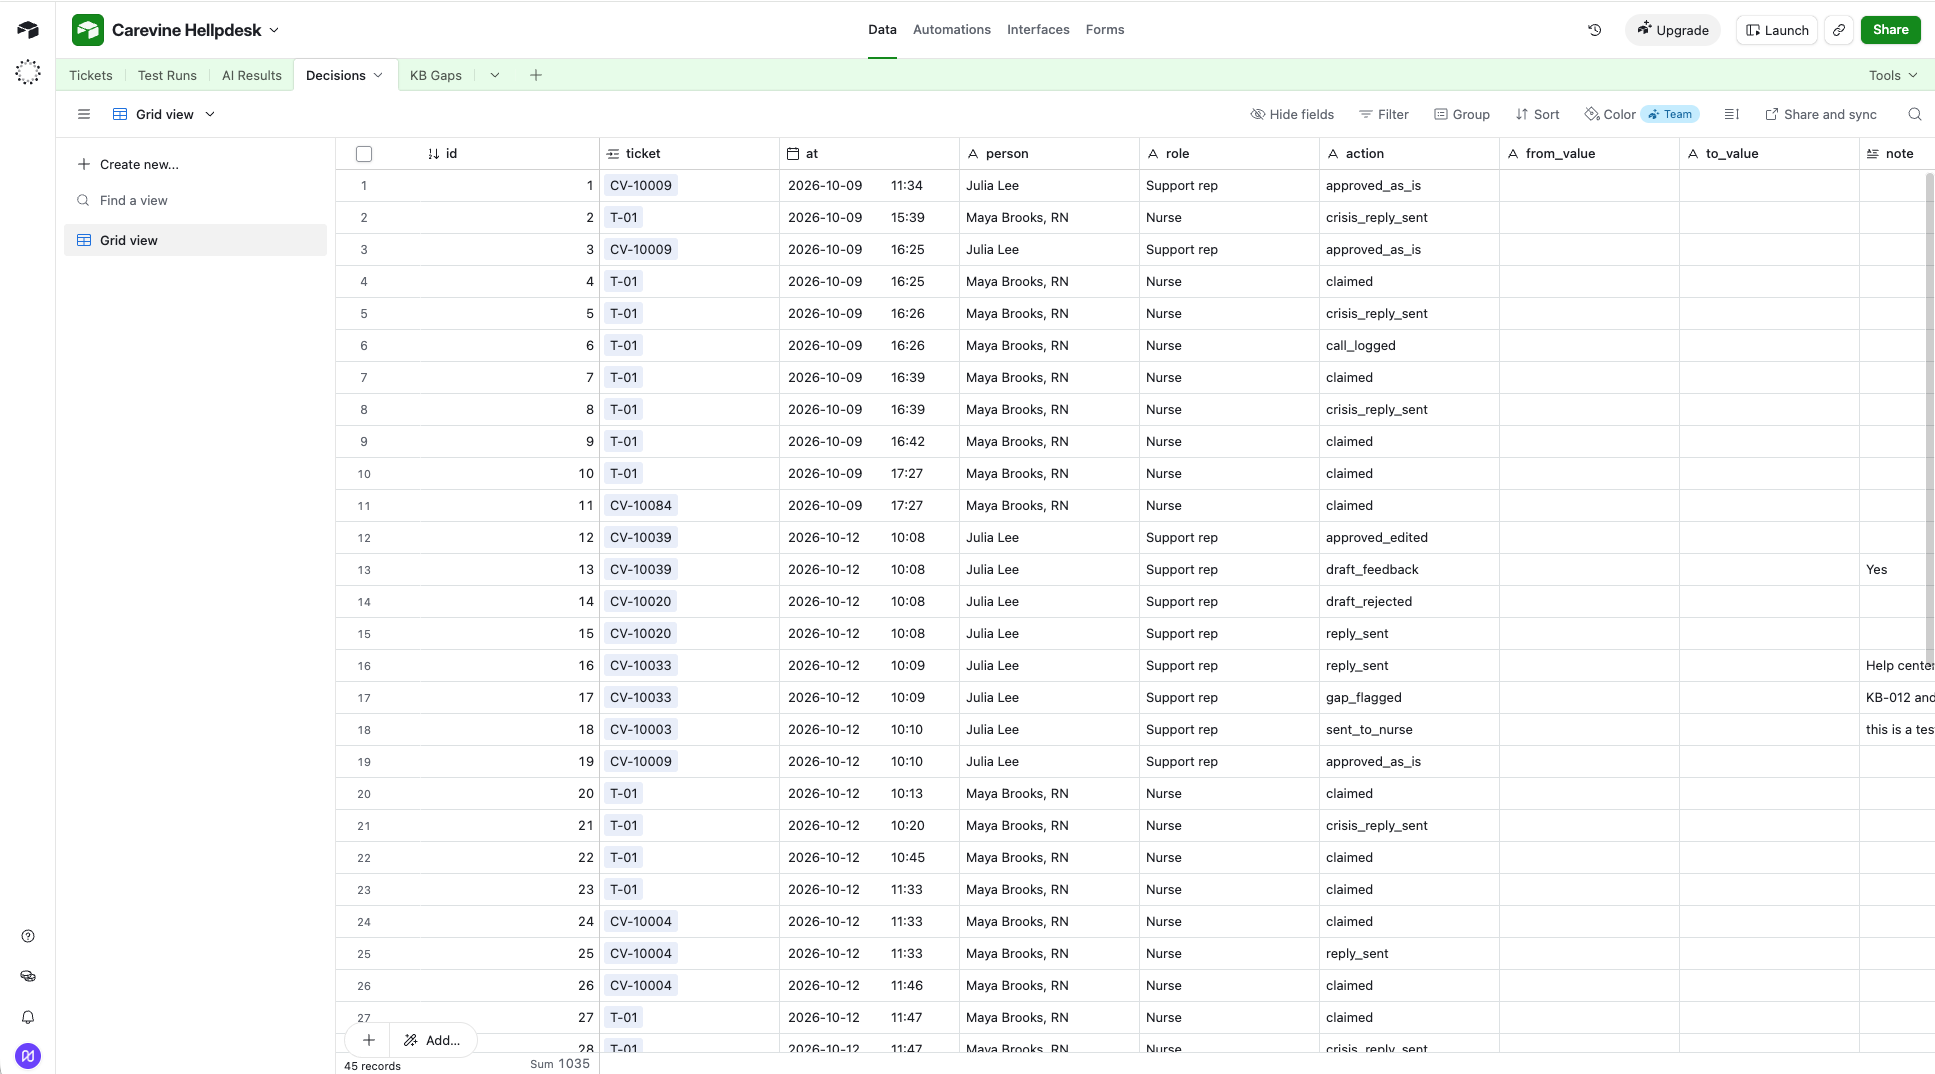
Task: Open the help question mark icon
Action: (28, 936)
